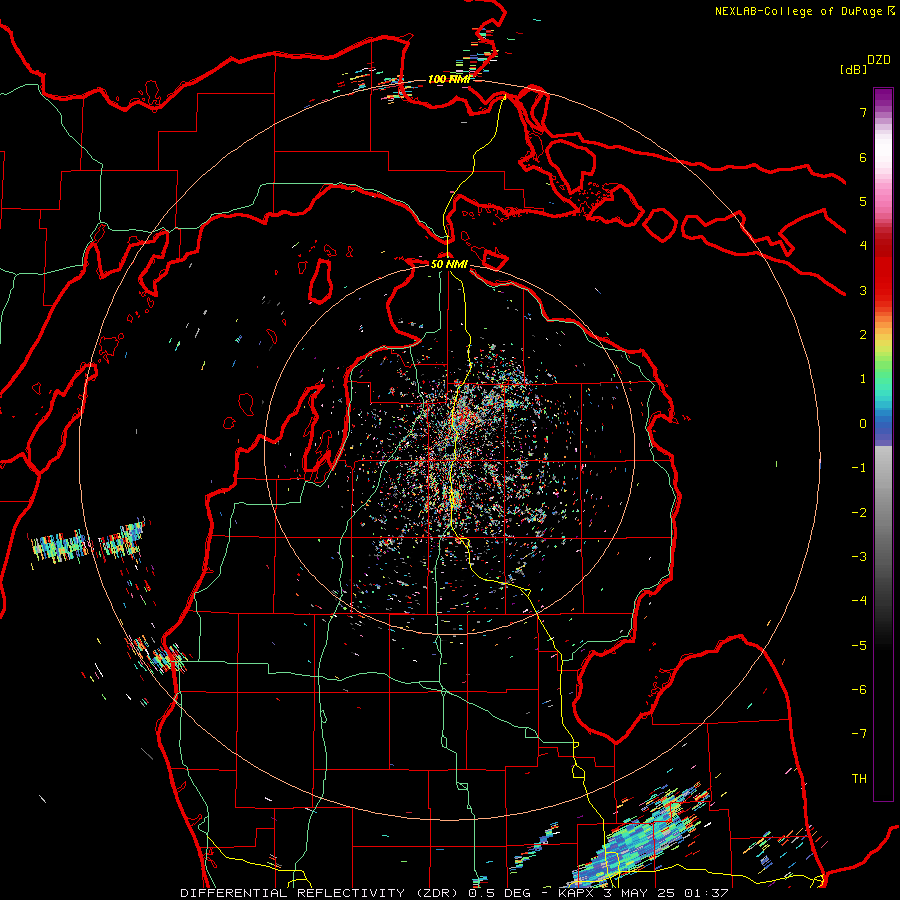Click the -5 value on the dB scale
The width and height of the screenshot is (900, 900).
click(859, 646)
